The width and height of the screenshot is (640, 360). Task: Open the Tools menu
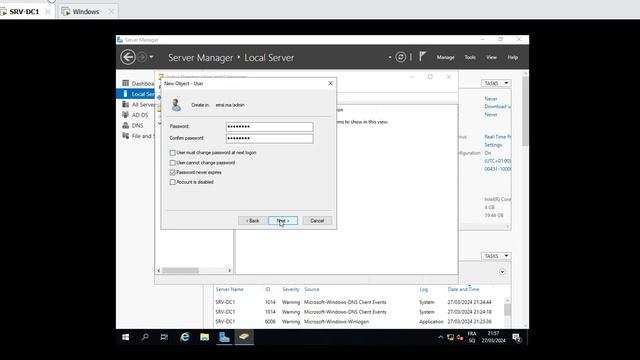[x=470, y=58]
